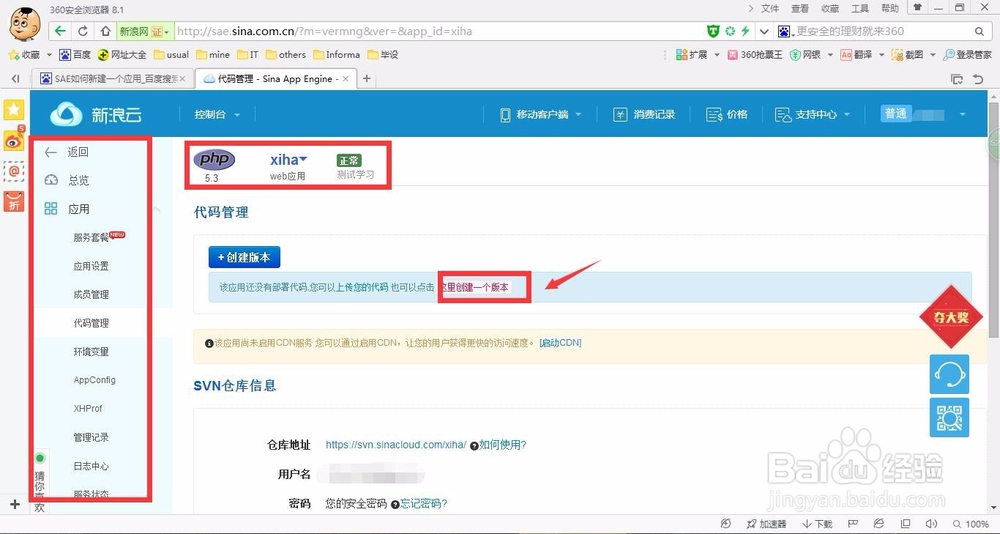1000x534 pixels.
Task: Open the 毕设 bookmarks folder
Action: (383, 55)
